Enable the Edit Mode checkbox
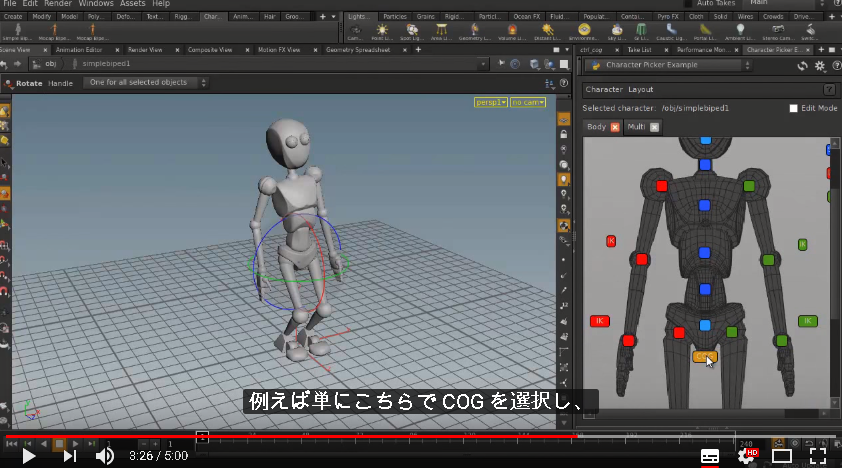The height and width of the screenshot is (468, 842). 793,108
